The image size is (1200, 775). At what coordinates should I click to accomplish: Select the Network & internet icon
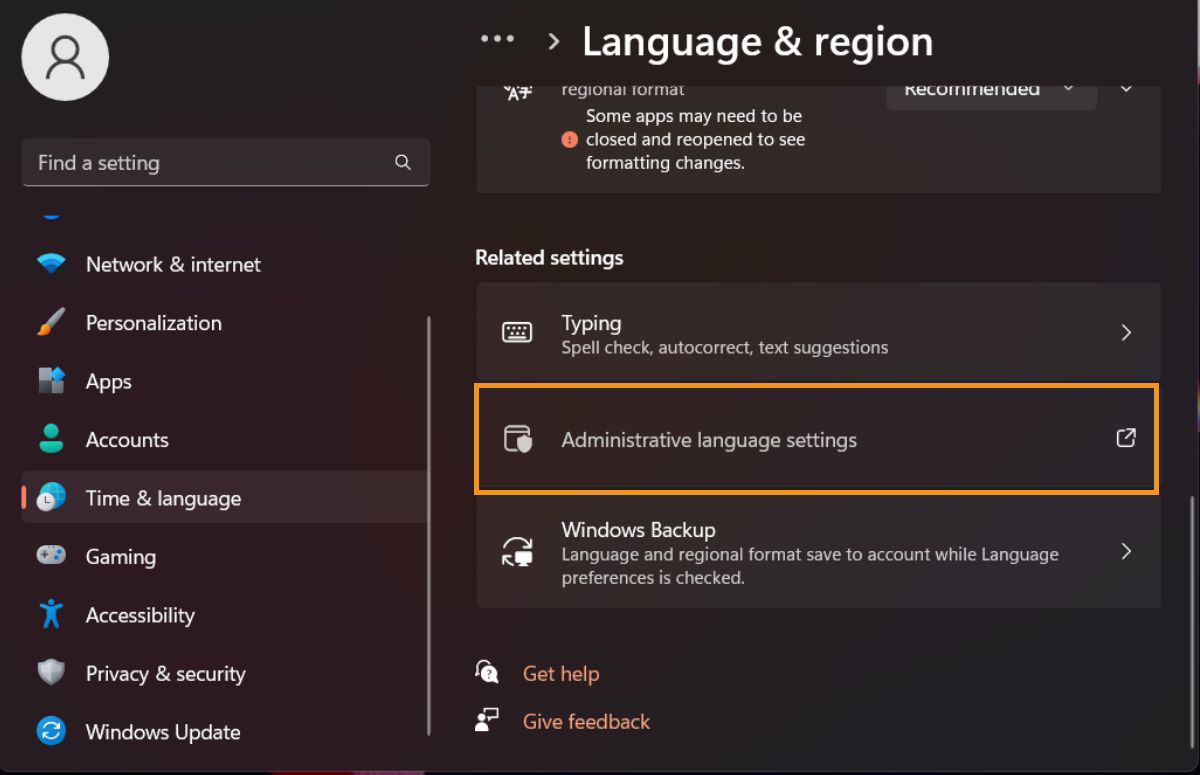click(x=50, y=264)
